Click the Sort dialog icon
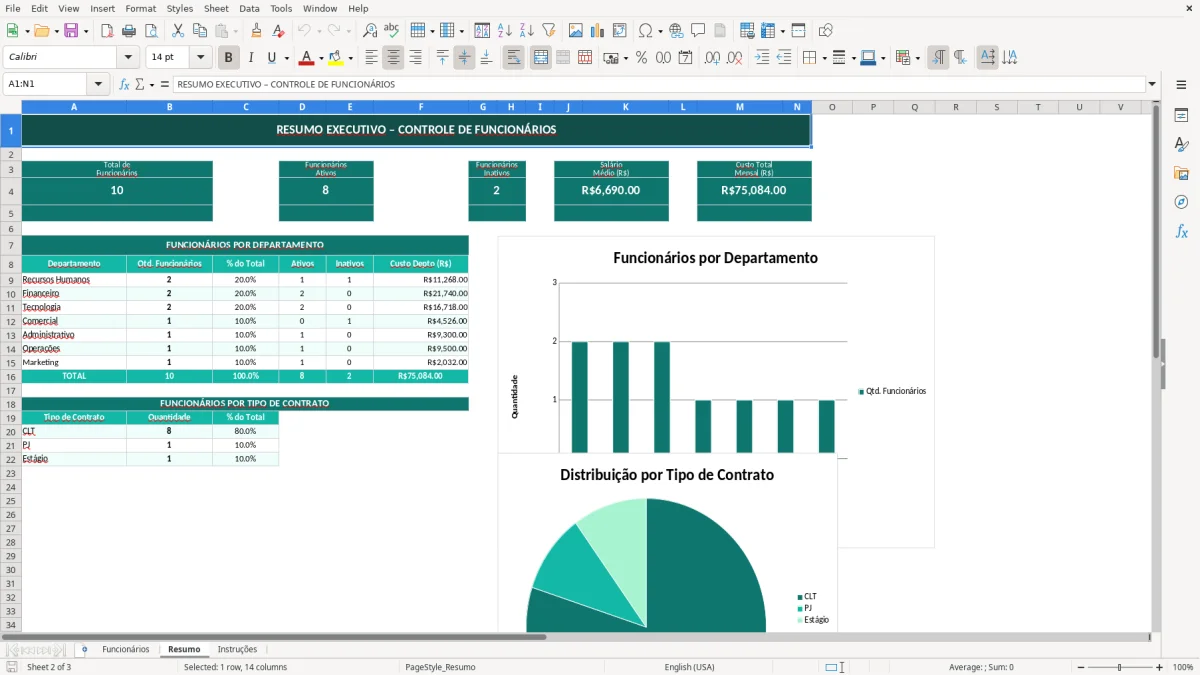The height and width of the screenshot is (675, 1200). [x=482, y=31]
